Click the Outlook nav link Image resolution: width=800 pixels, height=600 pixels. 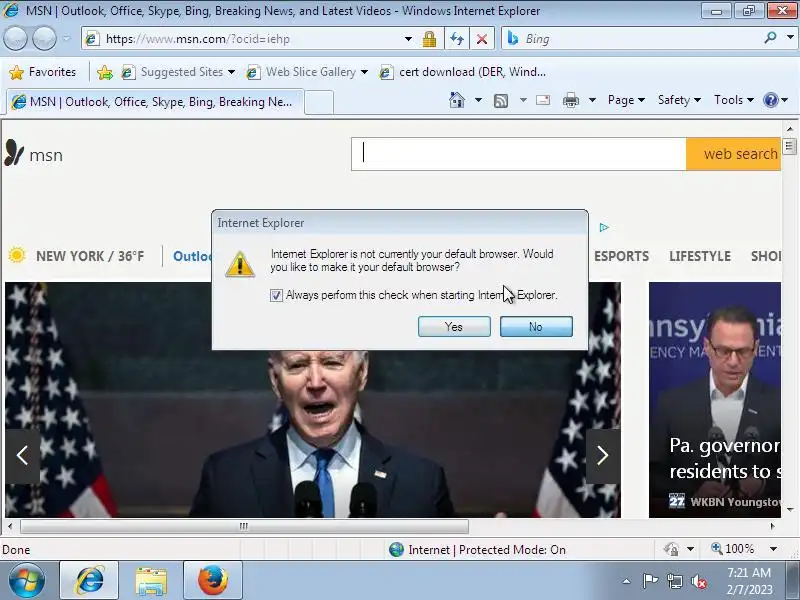click(192, 256)
